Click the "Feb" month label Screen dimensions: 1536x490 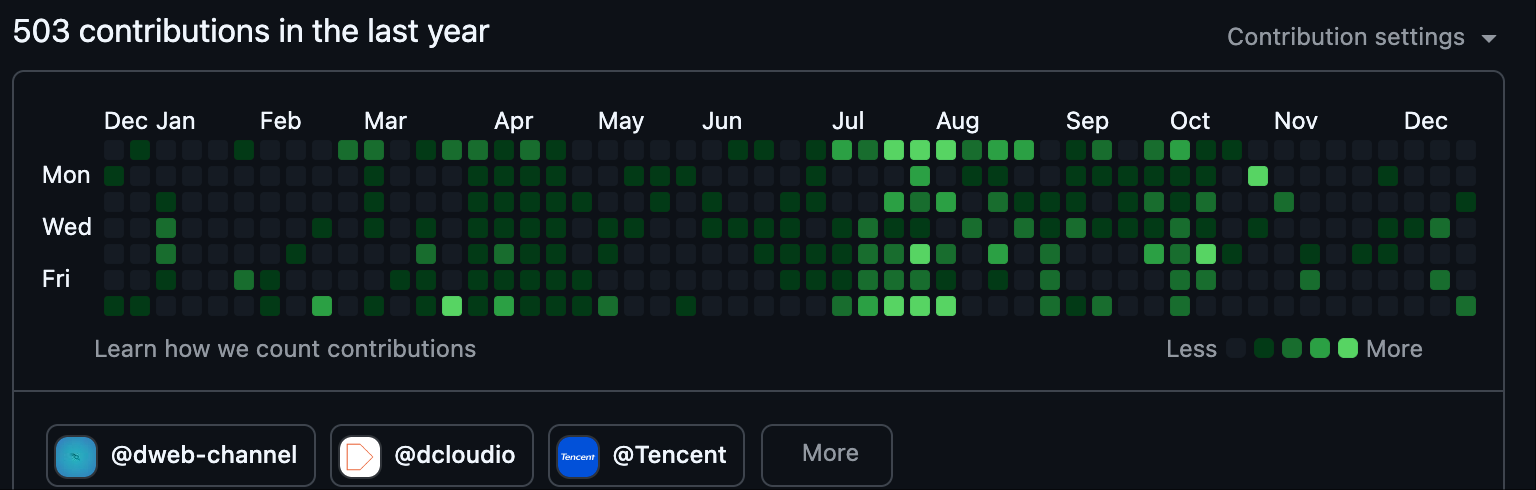(280, 122)
